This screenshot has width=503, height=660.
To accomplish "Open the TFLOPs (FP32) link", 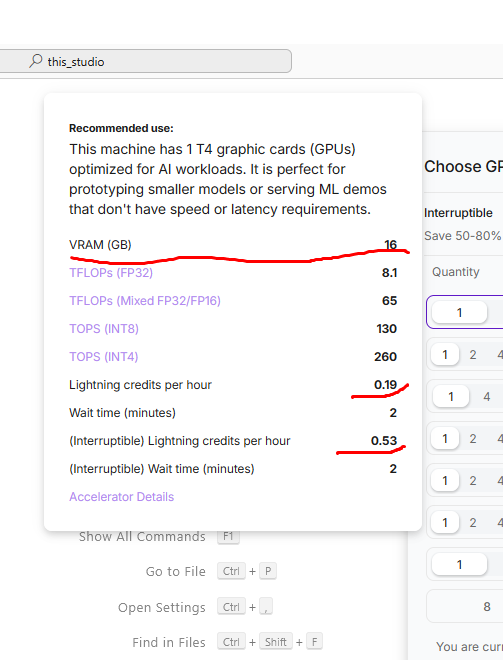I will [x=111, y=273].
